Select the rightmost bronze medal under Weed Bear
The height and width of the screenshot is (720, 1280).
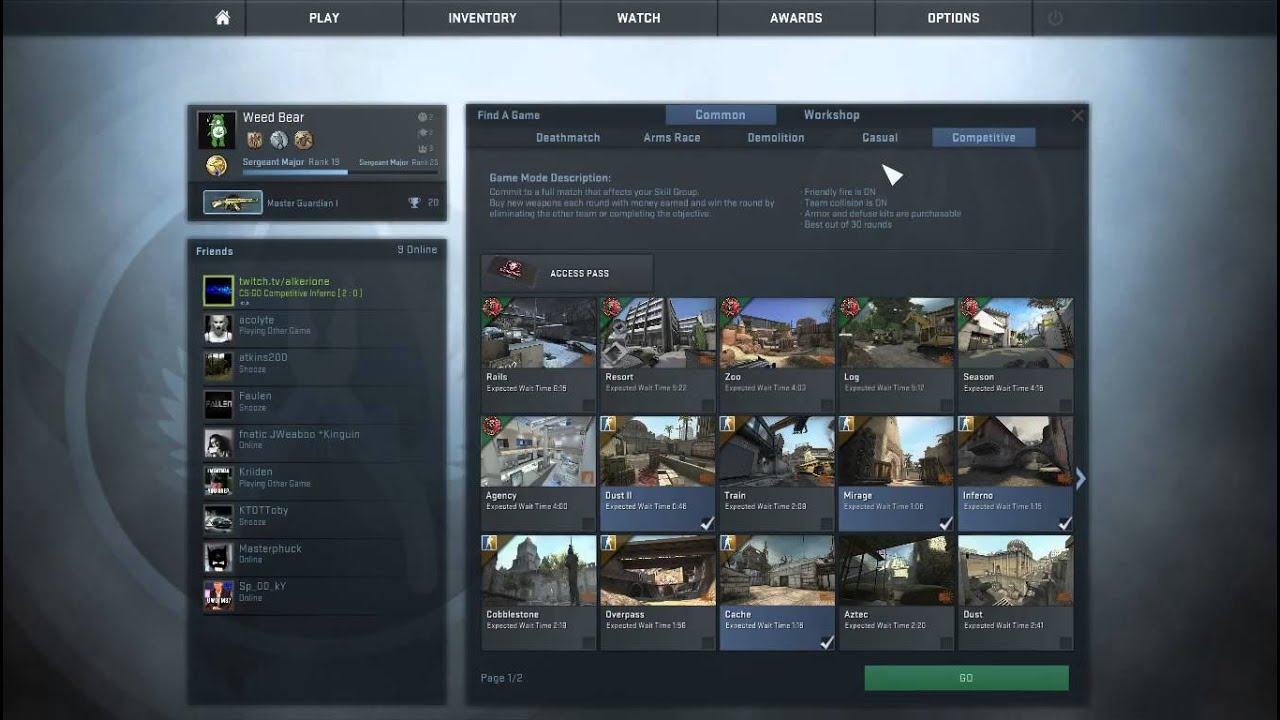[304, 140]
